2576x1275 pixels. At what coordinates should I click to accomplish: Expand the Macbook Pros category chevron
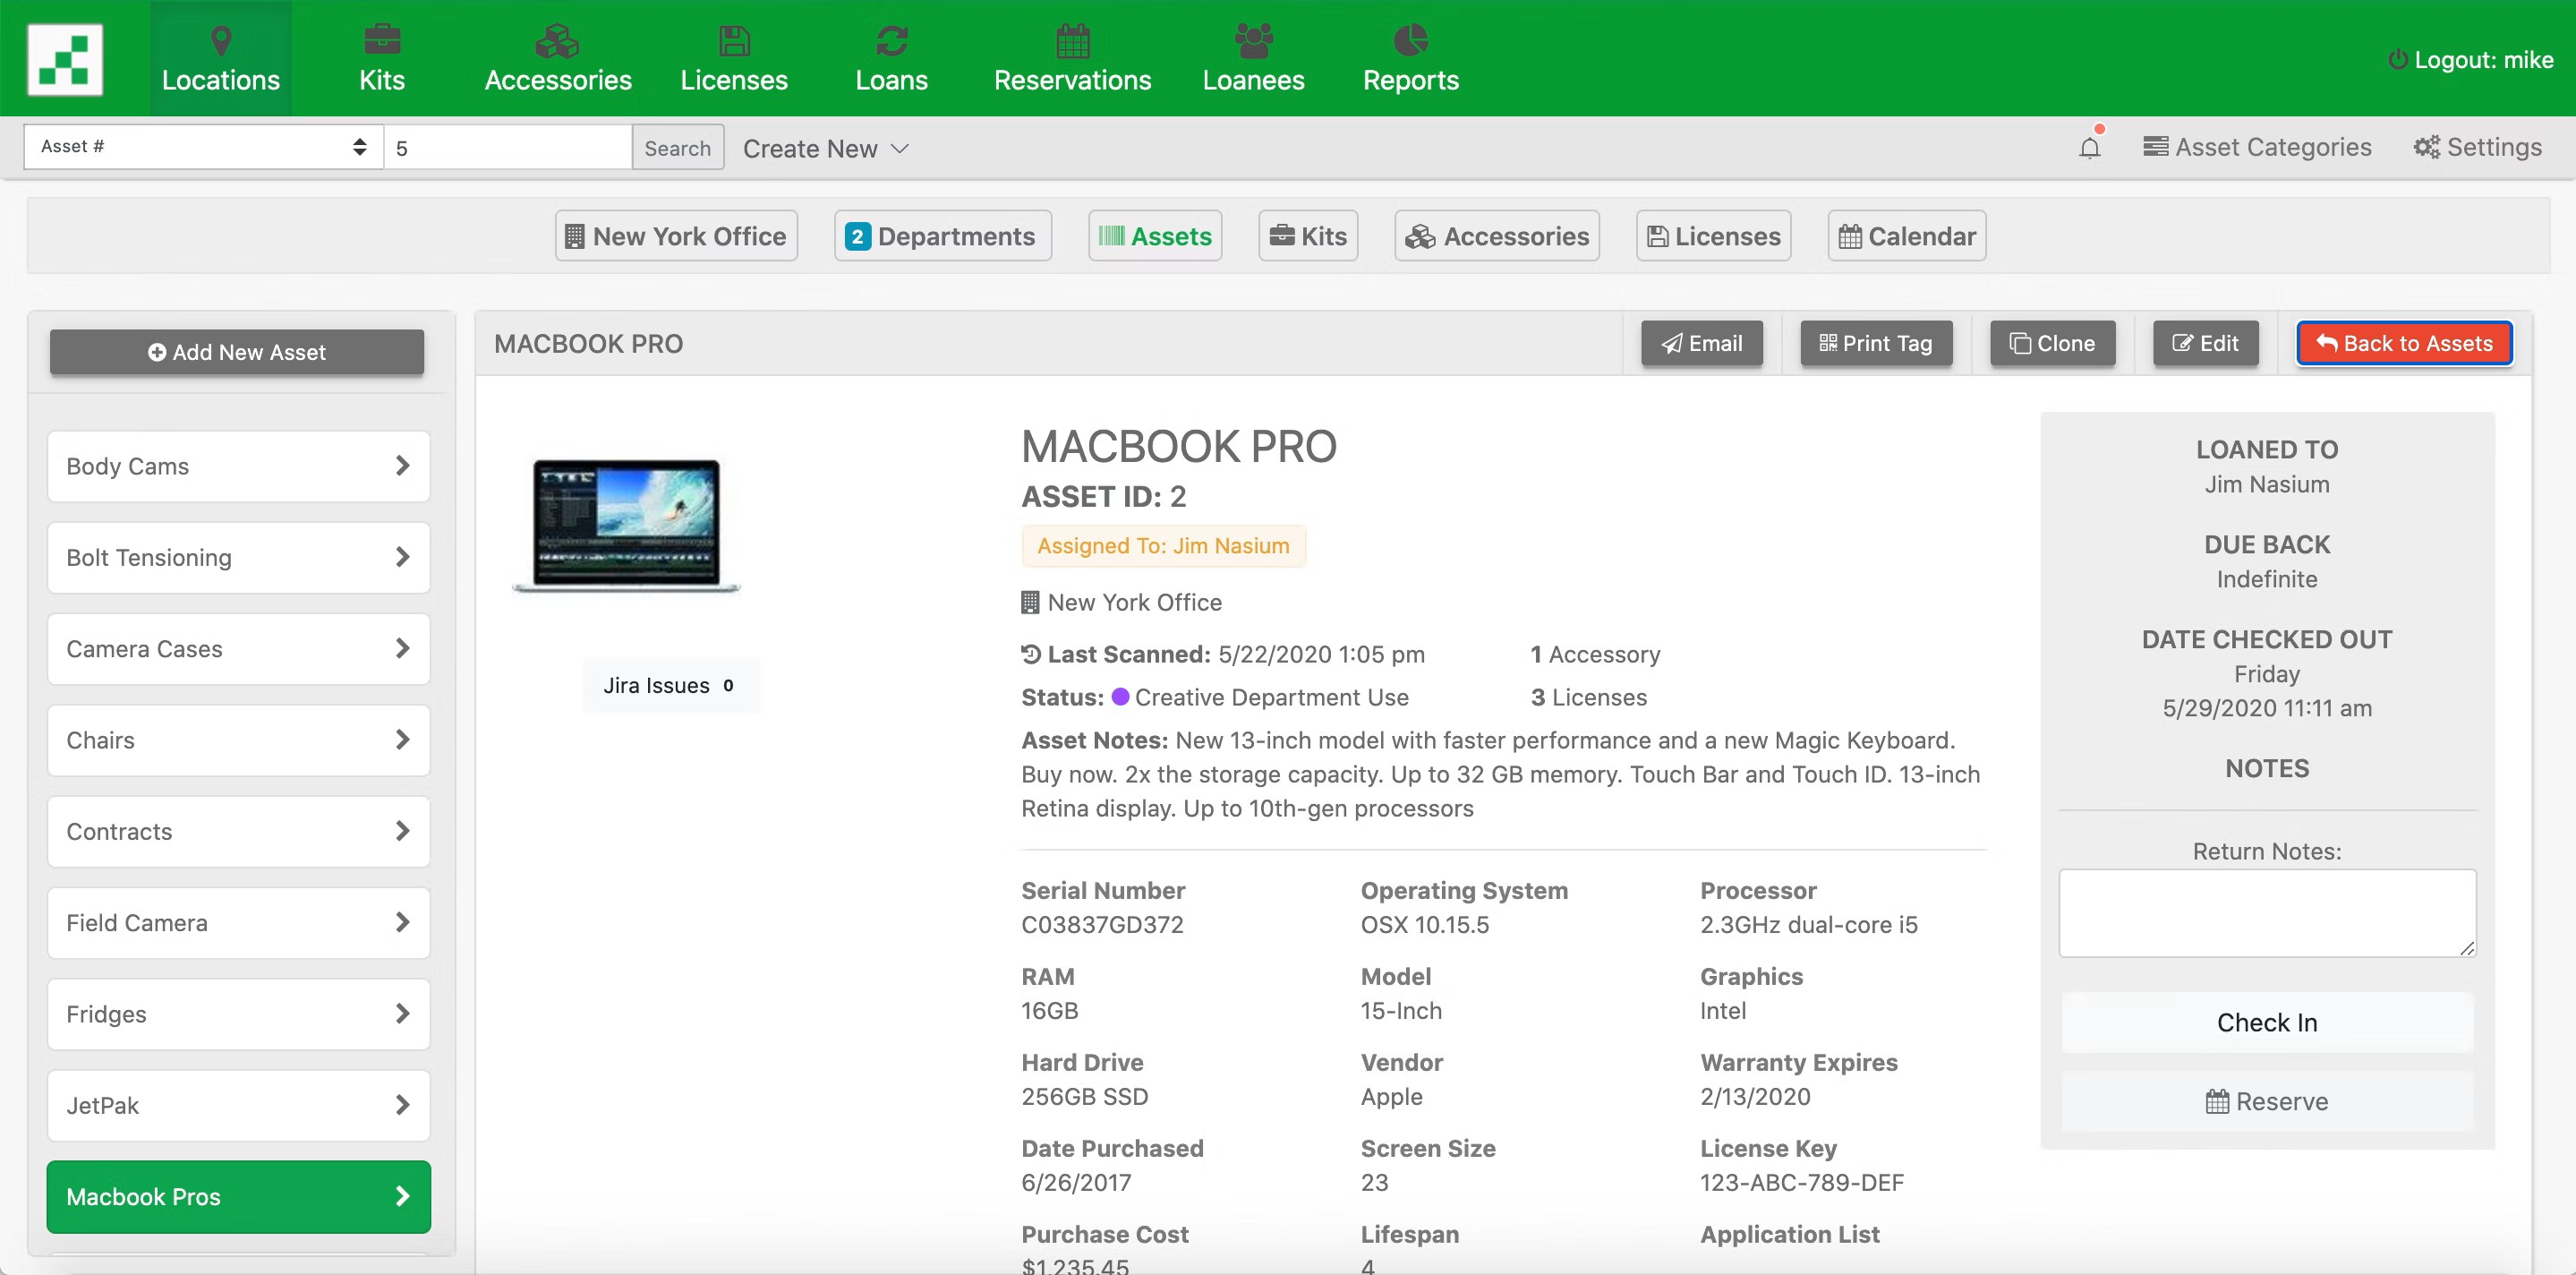(404, 1196)
